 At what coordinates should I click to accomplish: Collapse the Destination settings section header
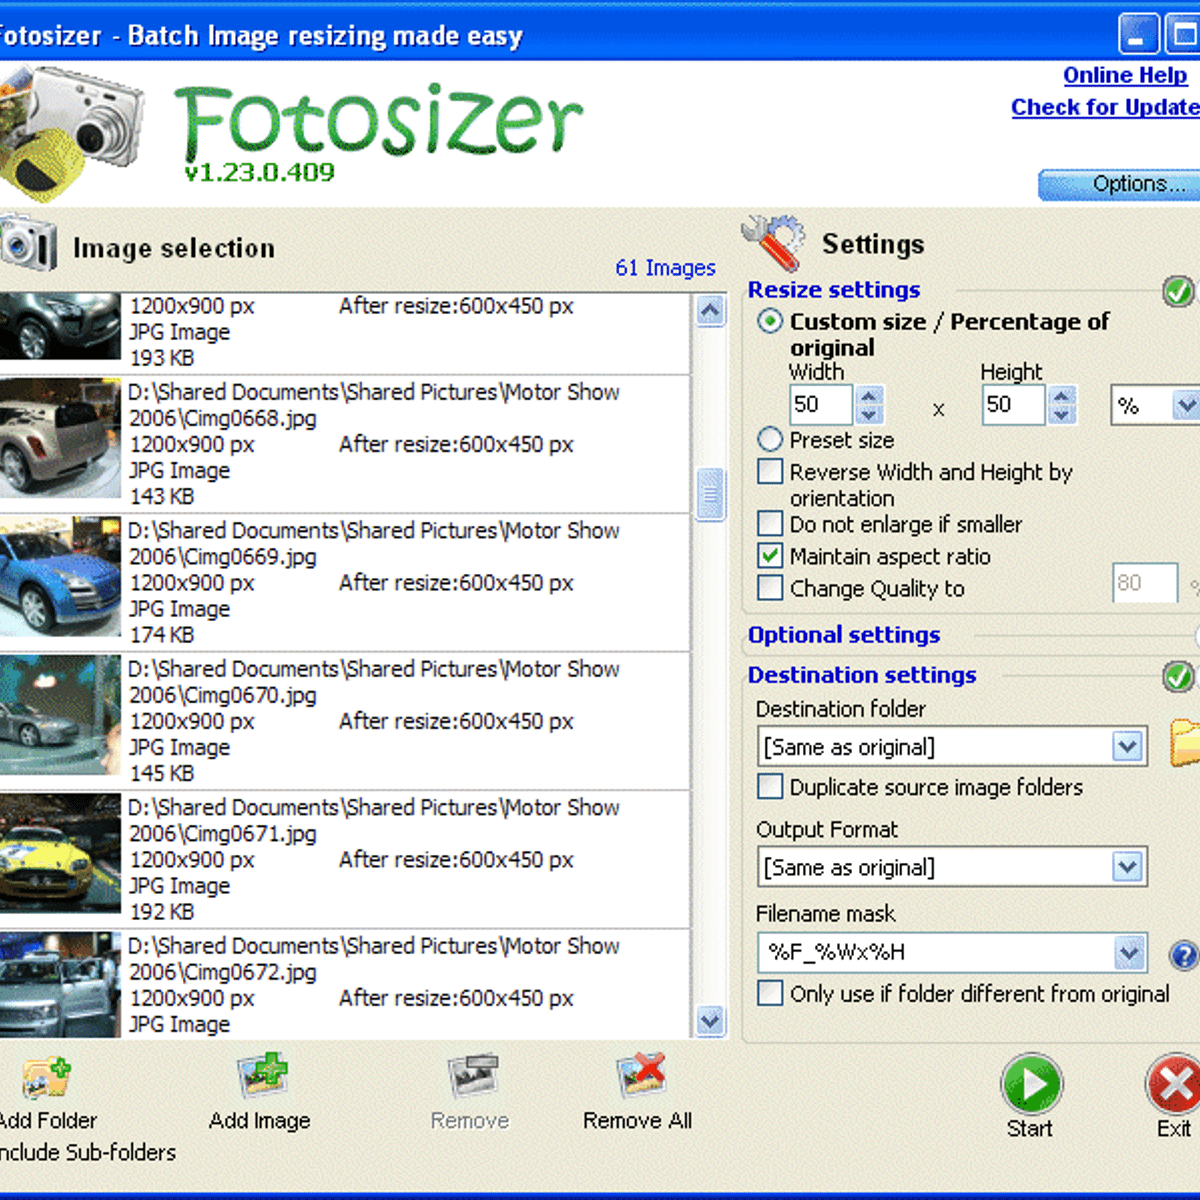(x=862, y=675)
